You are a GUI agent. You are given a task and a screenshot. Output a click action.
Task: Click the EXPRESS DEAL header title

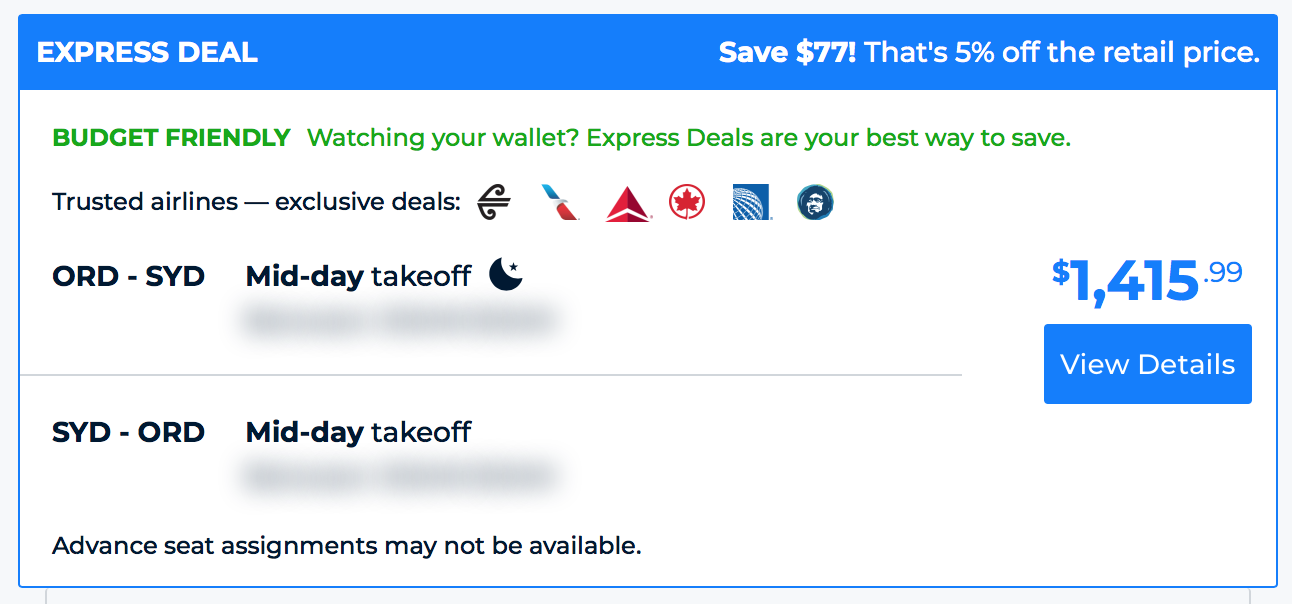(x=147, y=53)
